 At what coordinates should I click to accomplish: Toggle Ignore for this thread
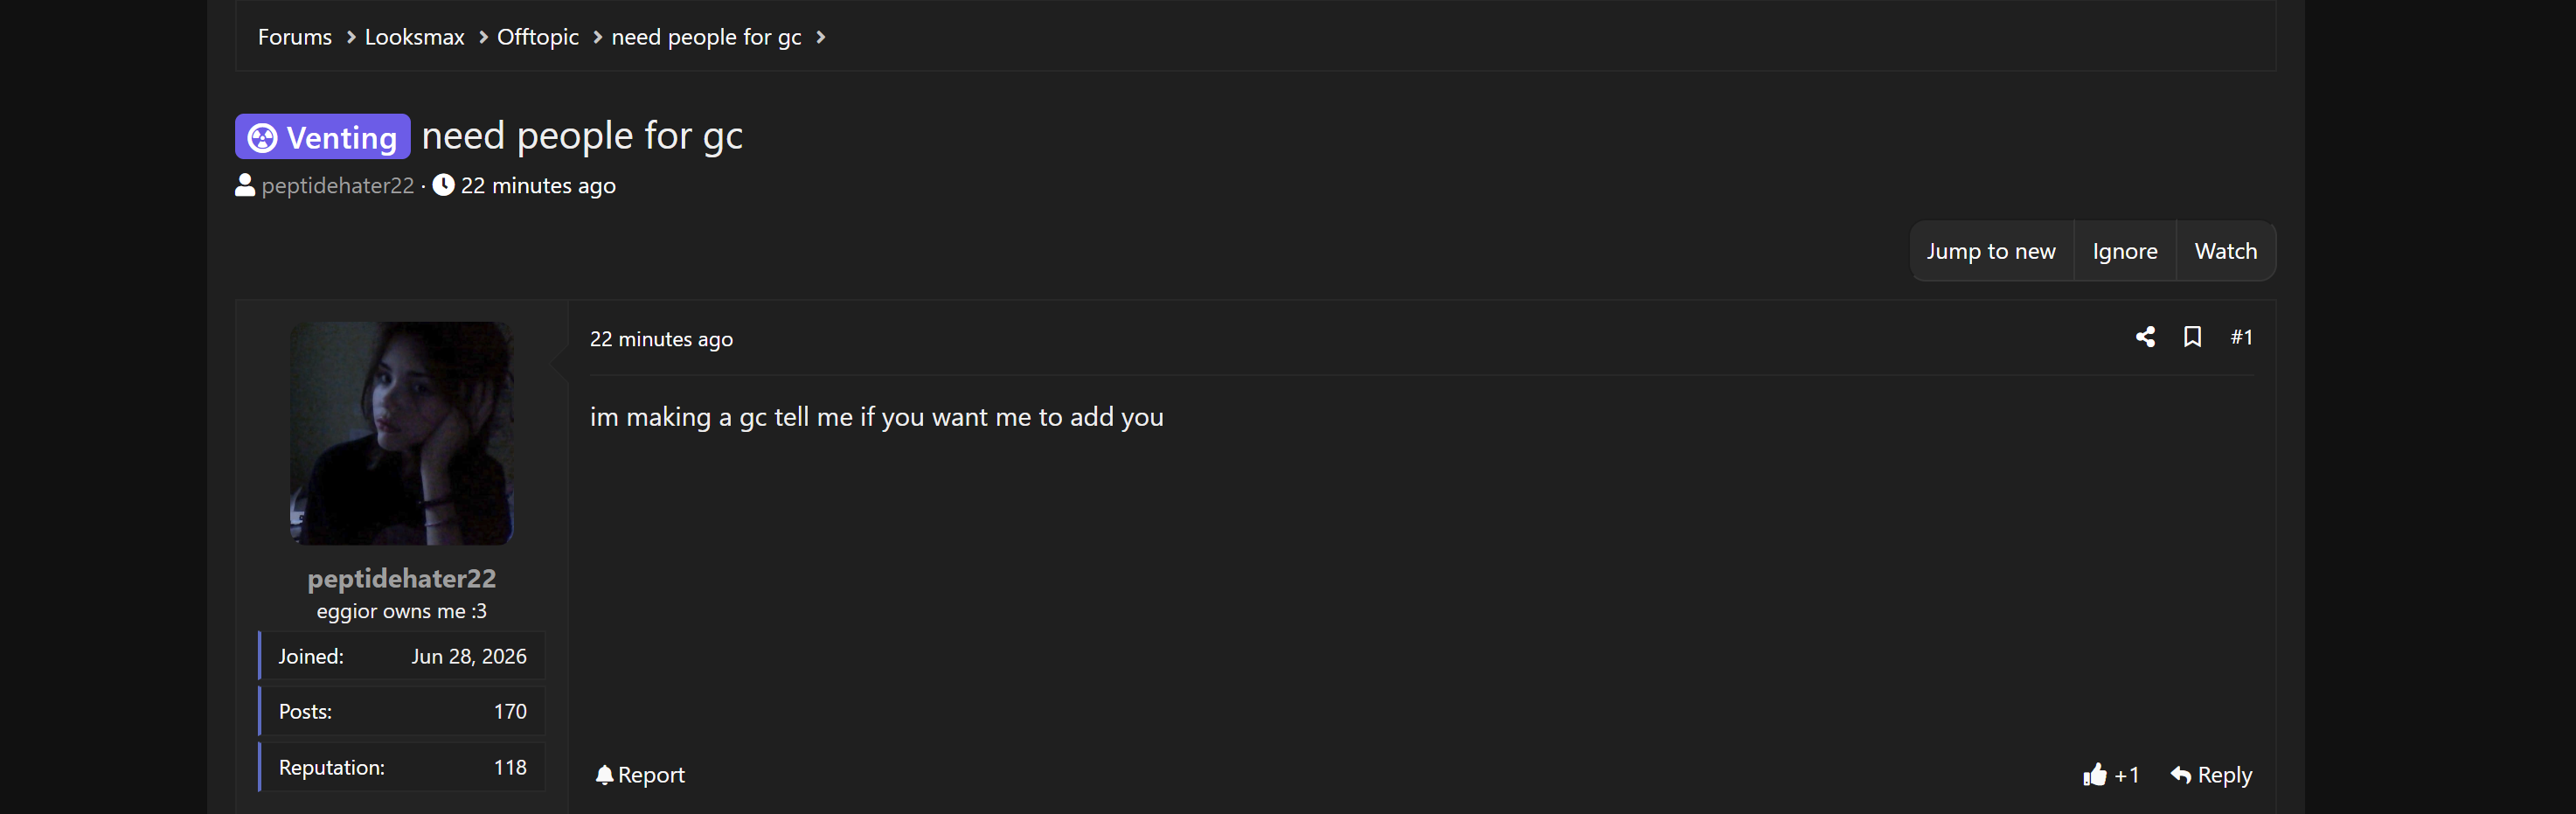[2125, 251]
